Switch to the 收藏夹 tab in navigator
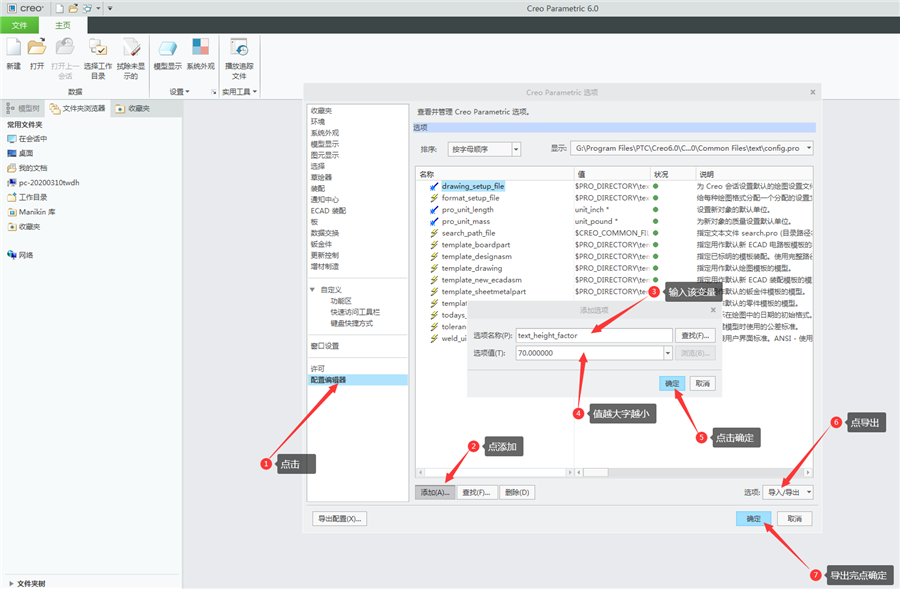 point(133,108)
